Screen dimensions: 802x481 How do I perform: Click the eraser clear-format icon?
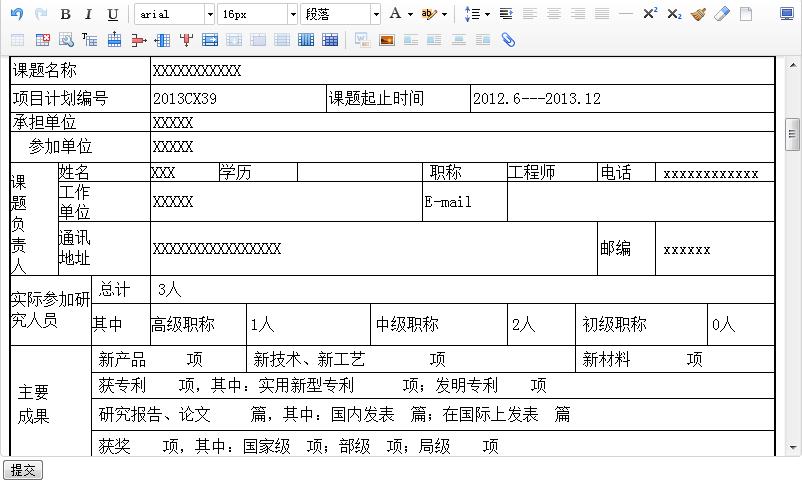coord(722,14)
